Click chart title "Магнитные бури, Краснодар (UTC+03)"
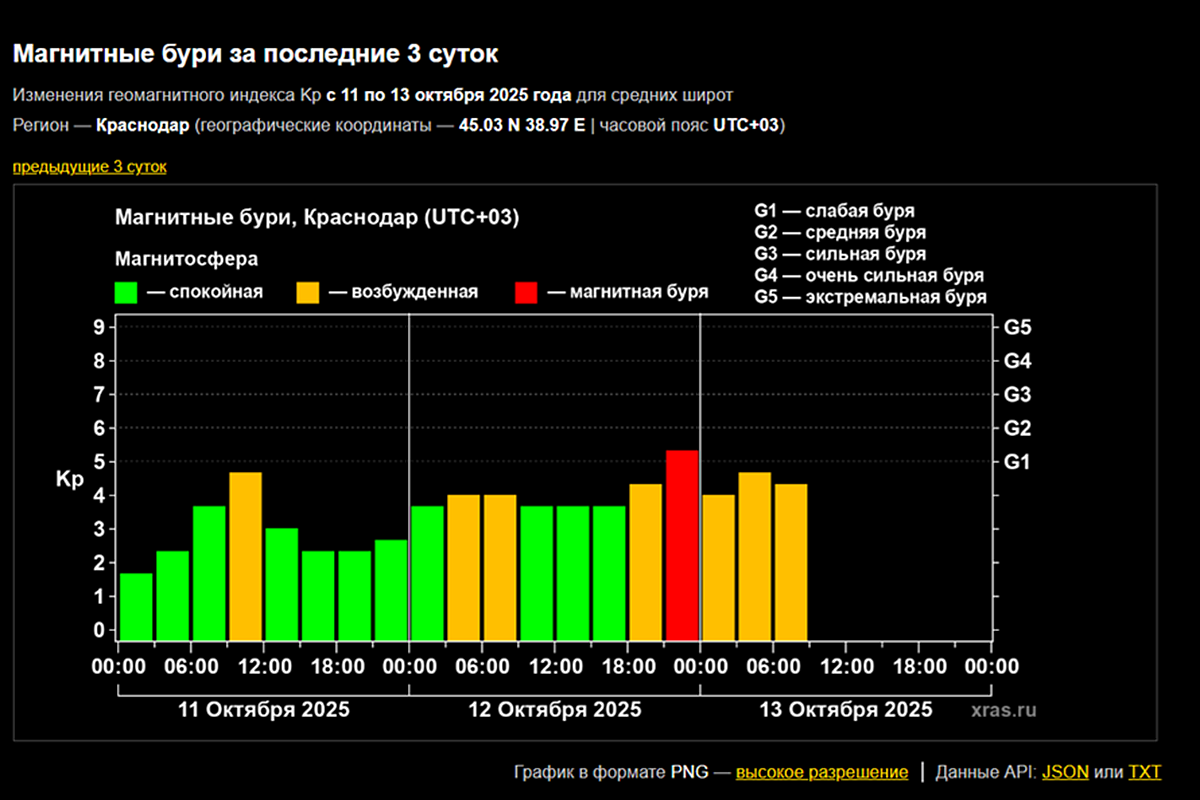This screenshot has width=1200, height=800. (317, 218)
